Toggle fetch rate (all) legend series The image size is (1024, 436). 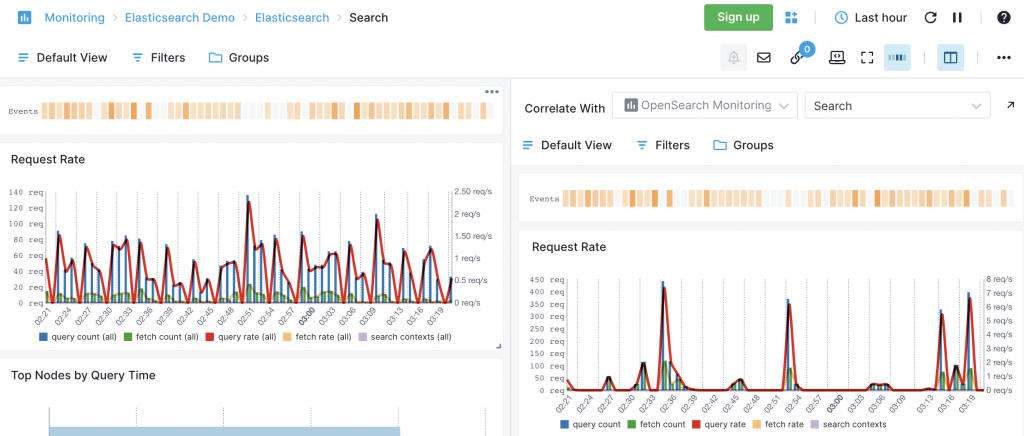[x=317, y=337]
